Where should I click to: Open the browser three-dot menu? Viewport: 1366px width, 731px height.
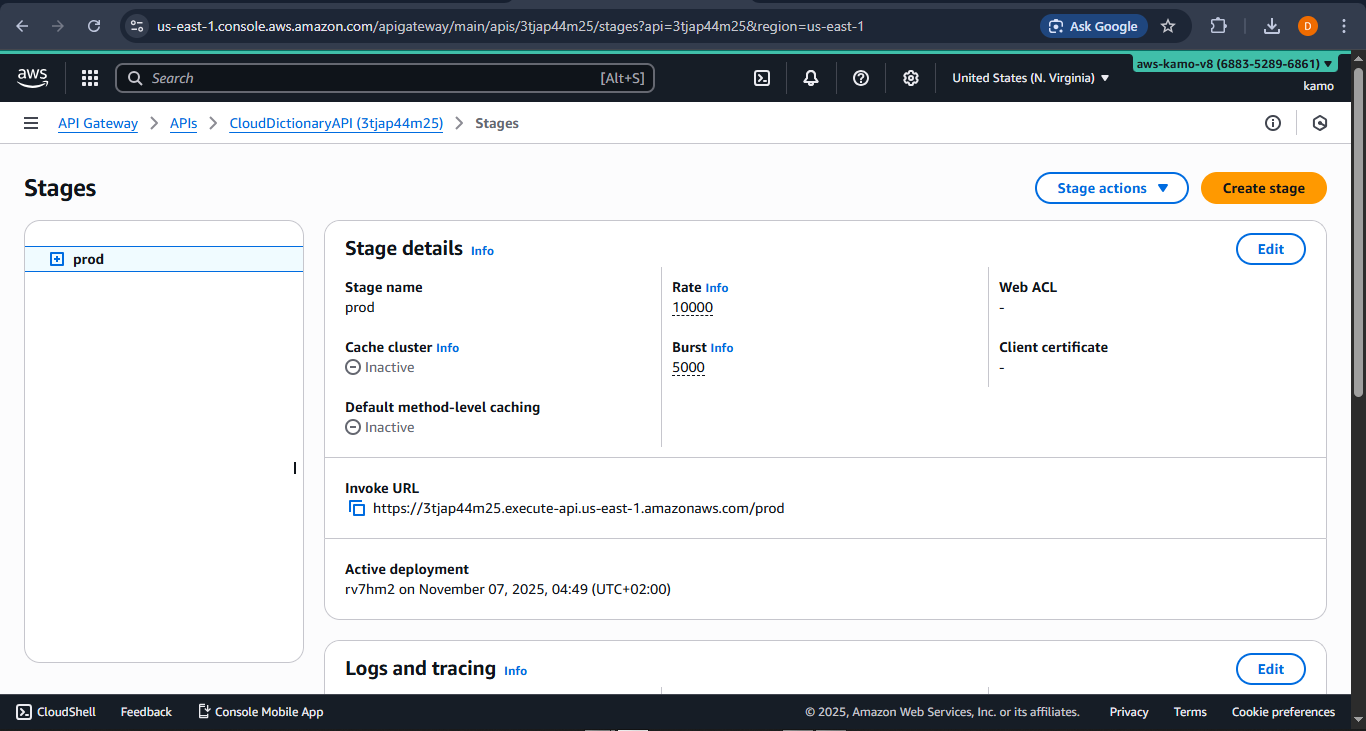click(x=1344, y=26)
